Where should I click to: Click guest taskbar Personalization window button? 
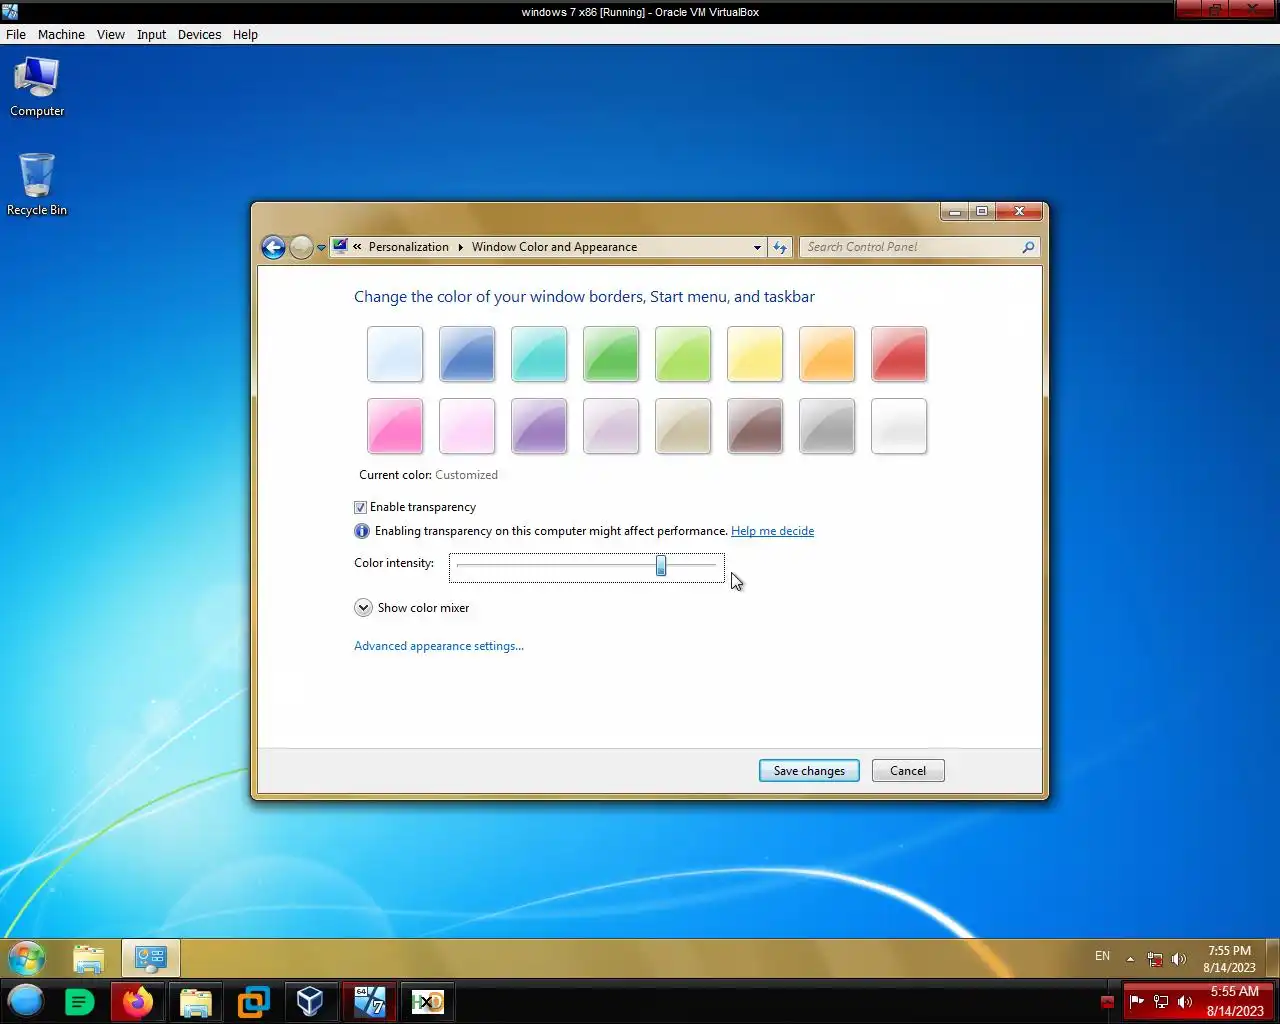151,958
